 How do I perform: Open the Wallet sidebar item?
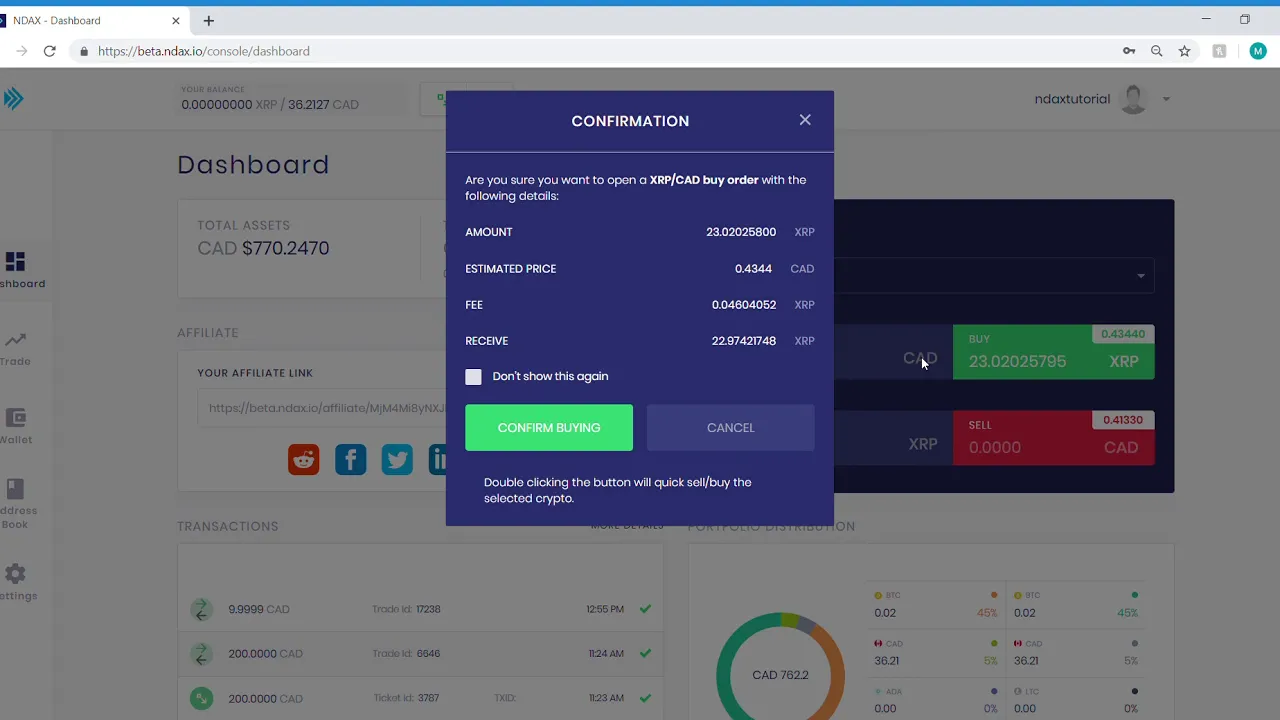click(x=16, y=427)
